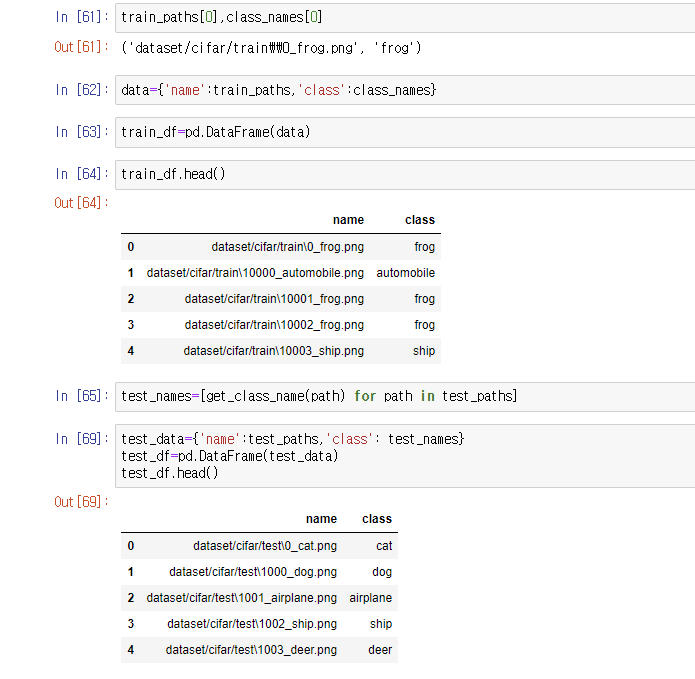This screenshot has height=679, width=695.
Task: Click the In [63] prompt label
Action: pos(82,132)
